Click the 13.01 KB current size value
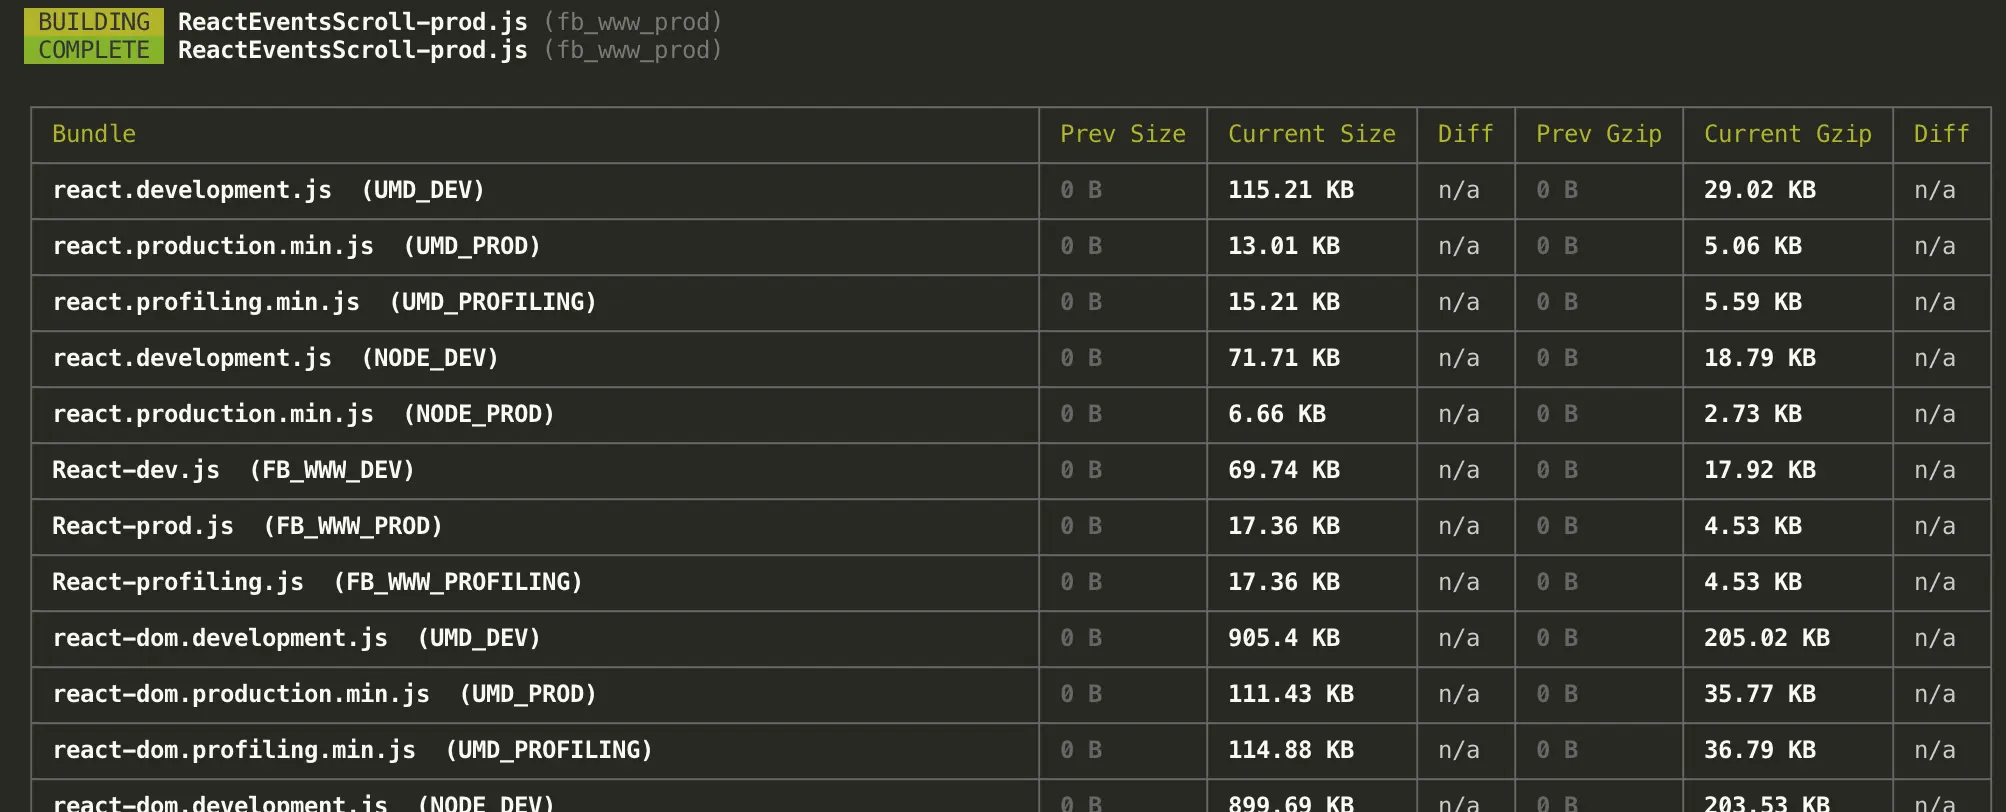 (1284, 246)
